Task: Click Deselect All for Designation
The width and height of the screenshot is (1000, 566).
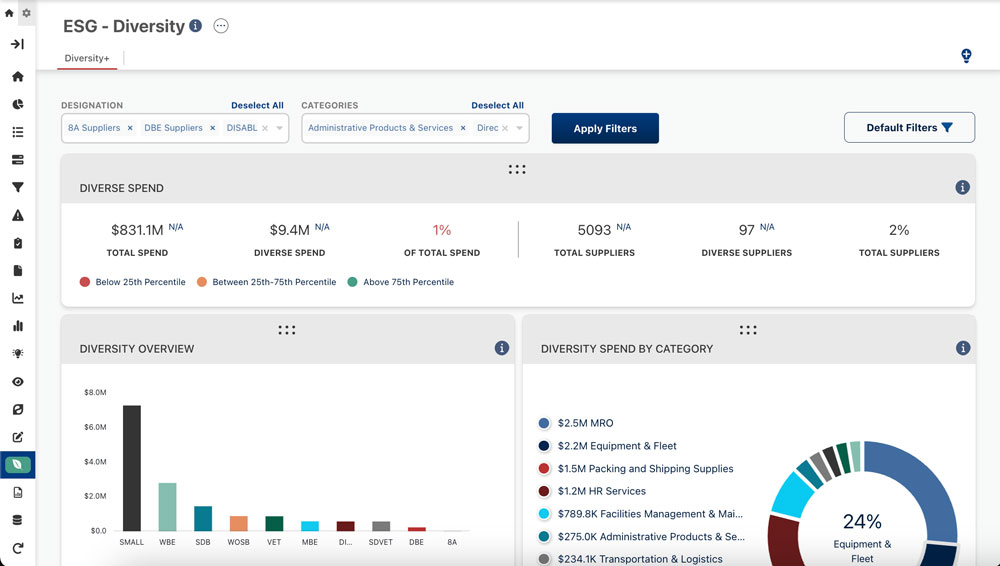Action: pos(257,105)
